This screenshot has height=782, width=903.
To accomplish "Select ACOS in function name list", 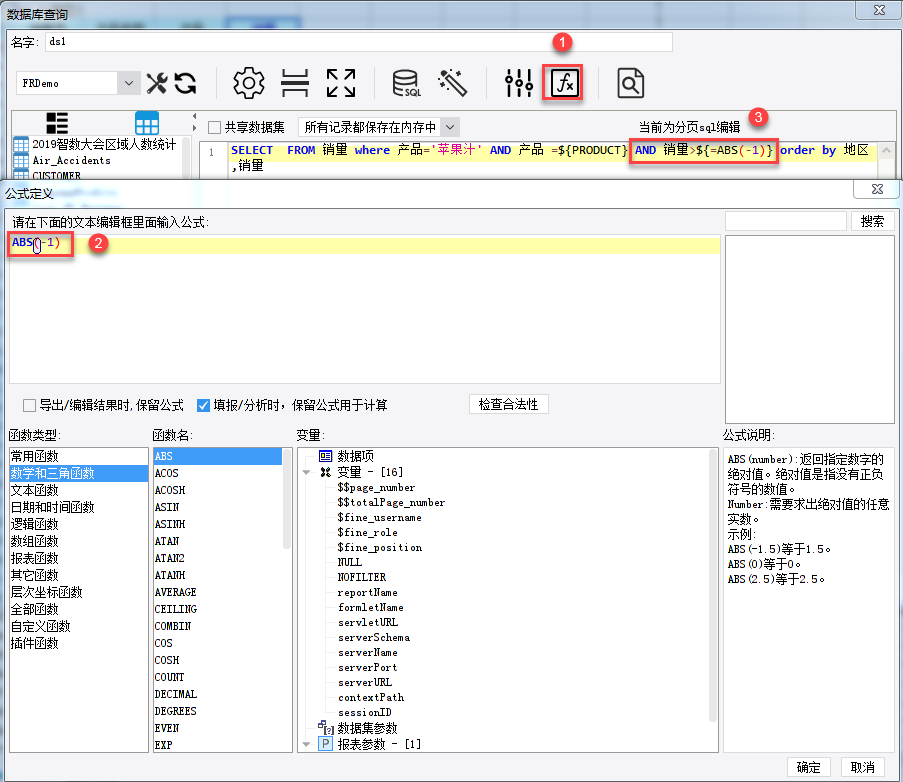I will coord(218,473).
